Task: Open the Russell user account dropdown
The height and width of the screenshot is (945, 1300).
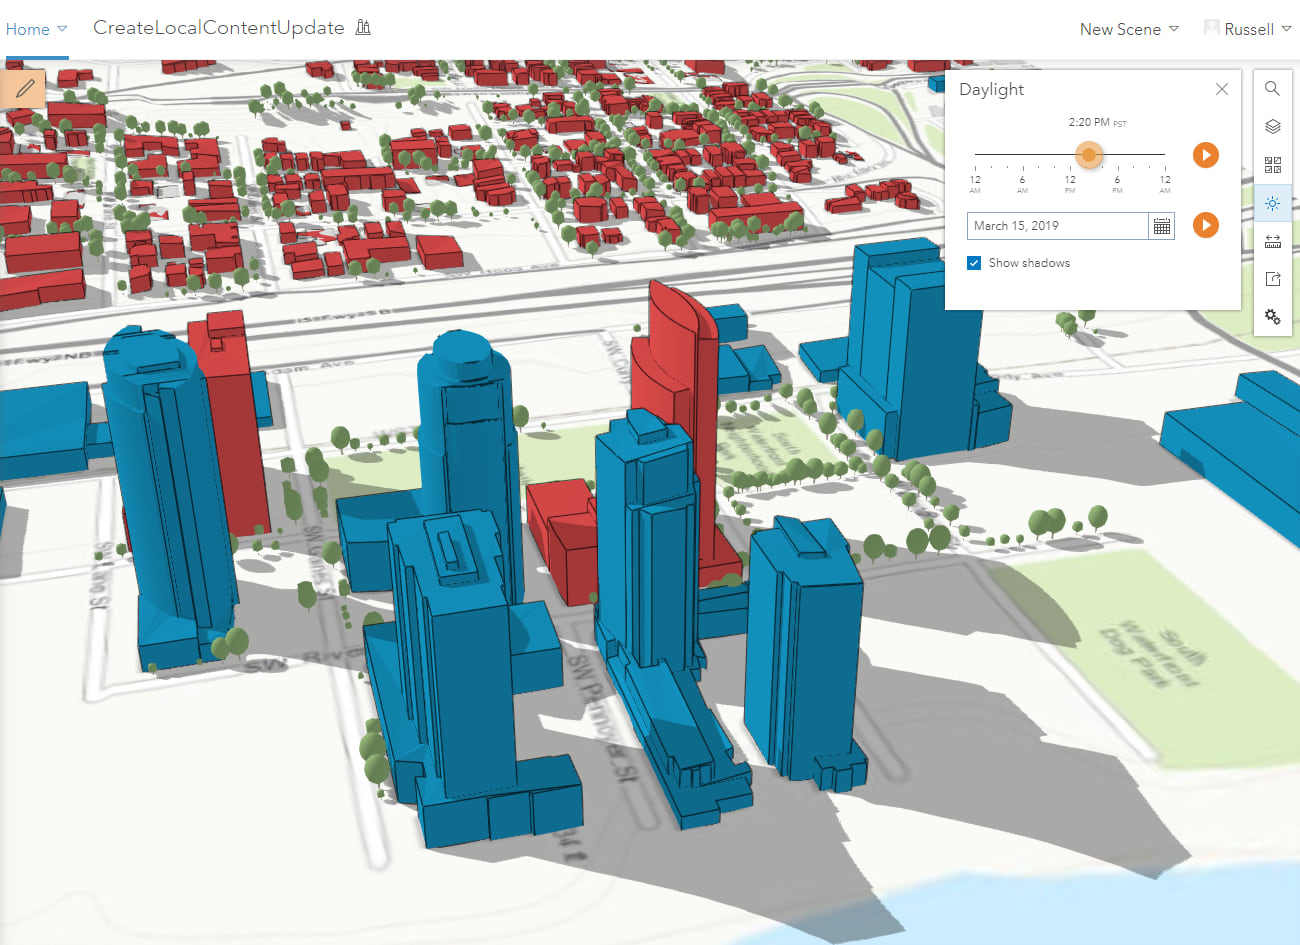Action: 1248,29
